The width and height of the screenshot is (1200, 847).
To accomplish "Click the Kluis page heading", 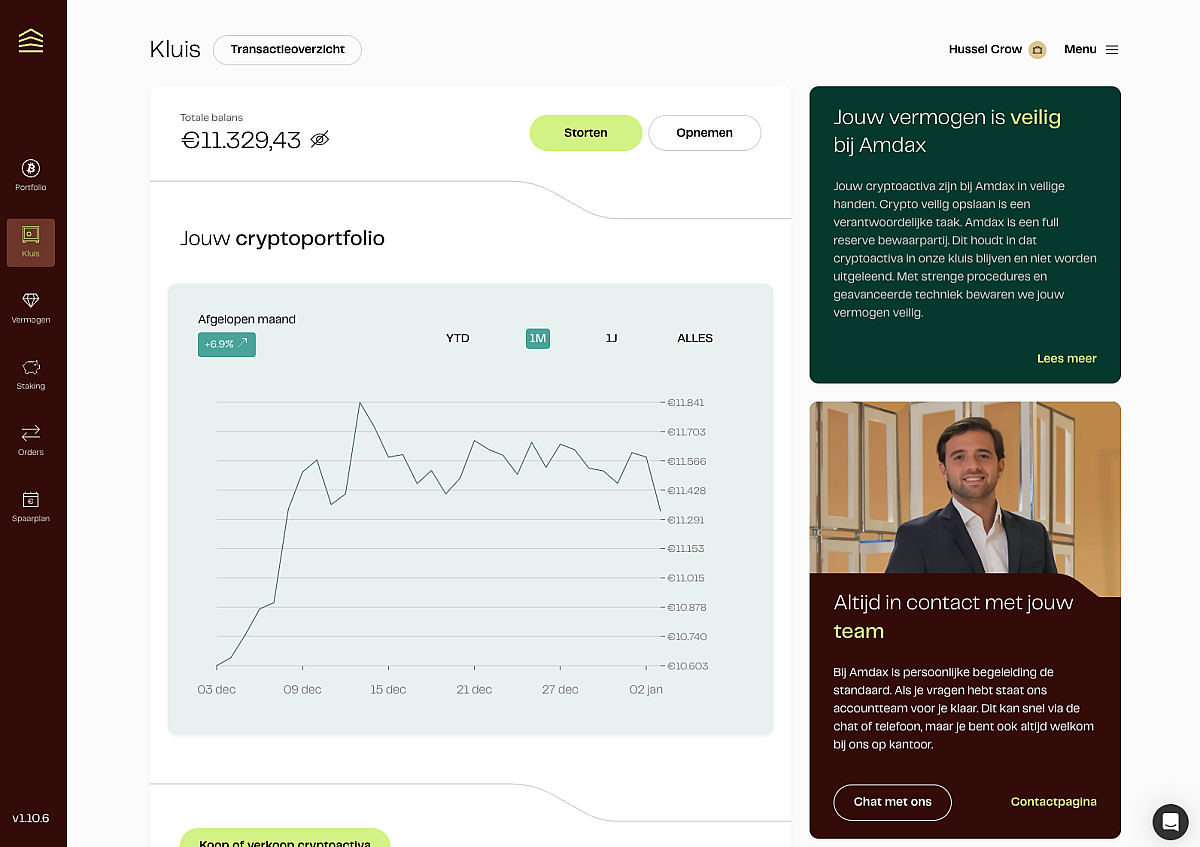I will pos(175,49).
